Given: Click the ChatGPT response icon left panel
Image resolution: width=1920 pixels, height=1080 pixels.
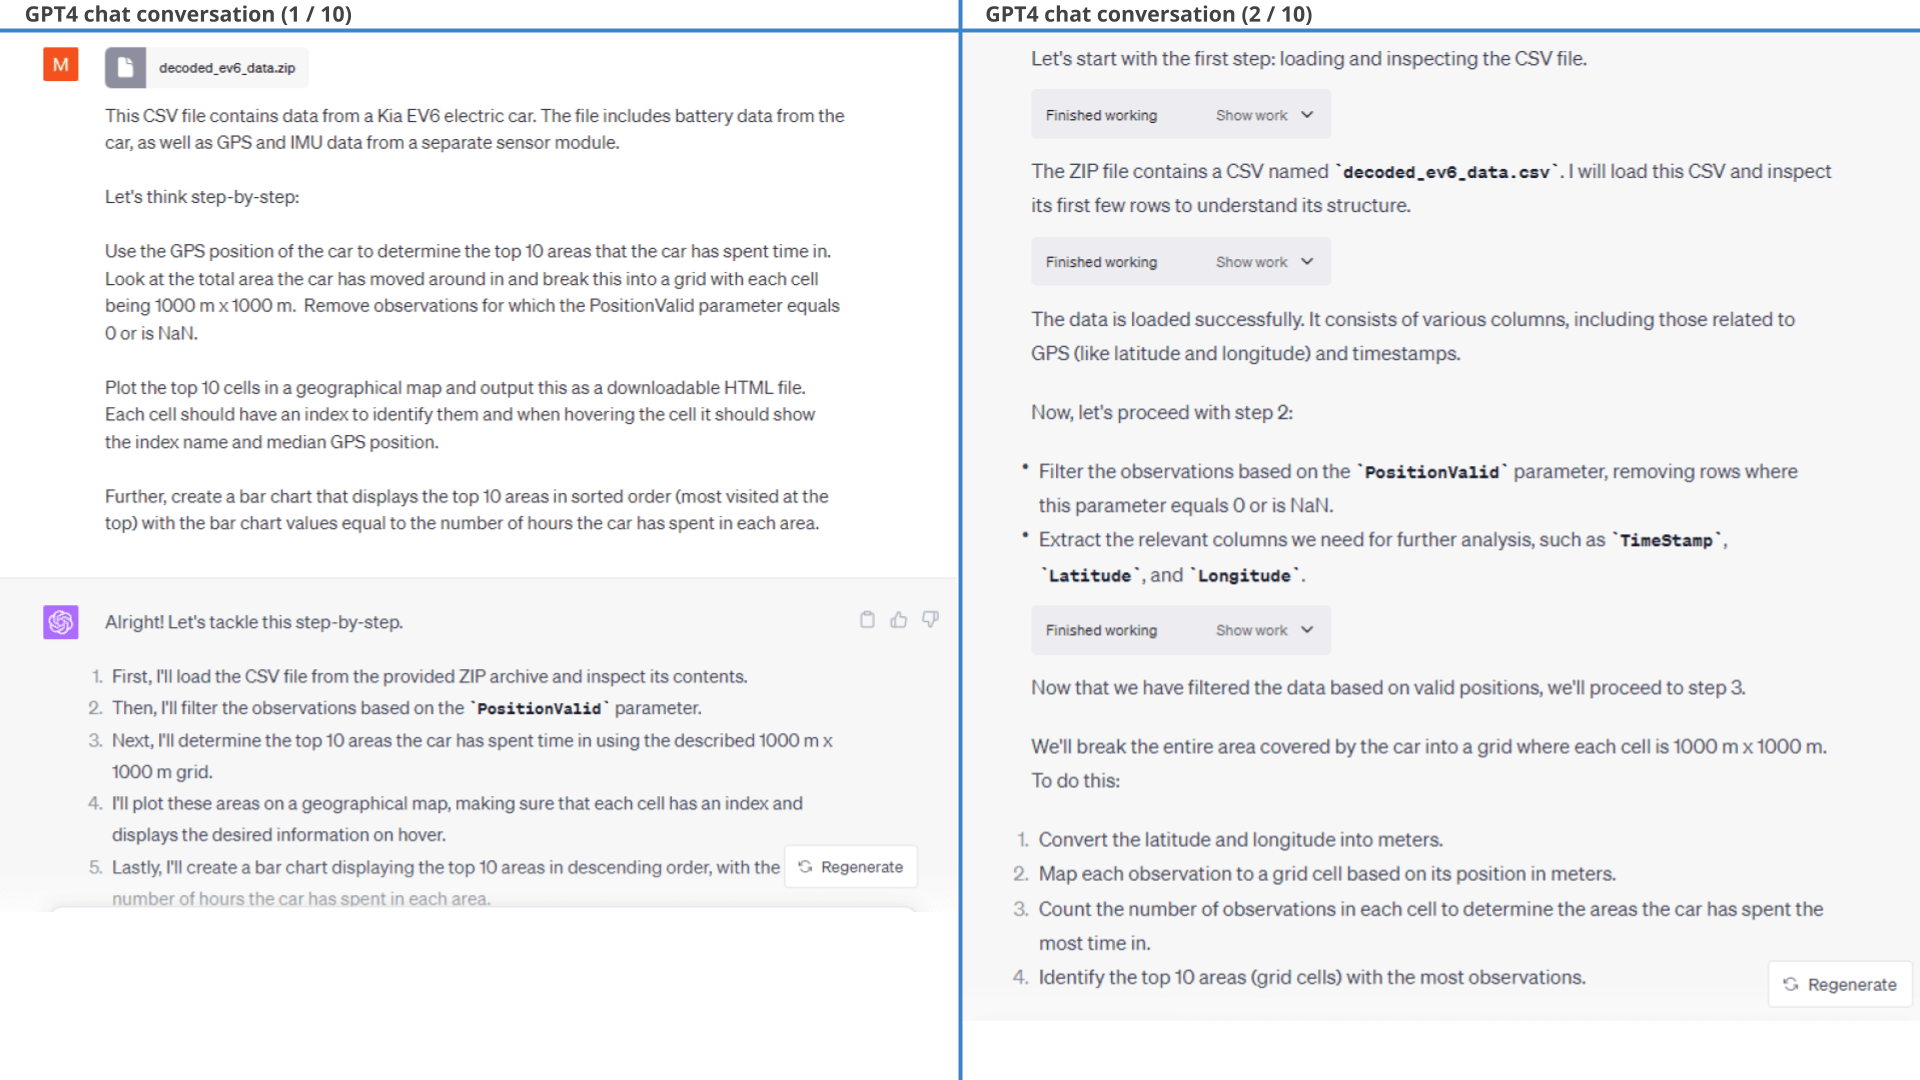Looking at the screenshot, I should point(61,620).
